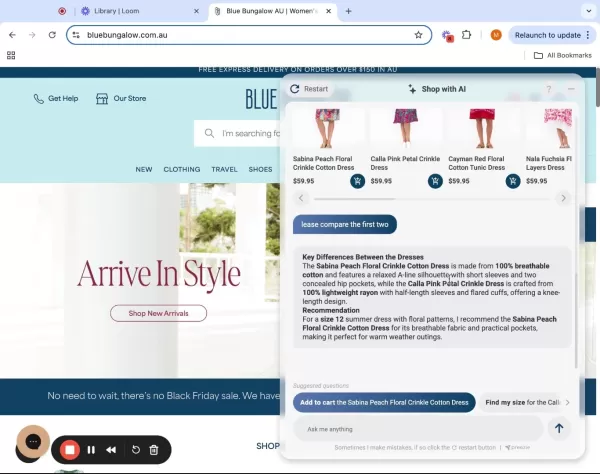This screenshot has width=600, height=474.
Task: Close the Library | Loom tab
Action: pos(196,11)
